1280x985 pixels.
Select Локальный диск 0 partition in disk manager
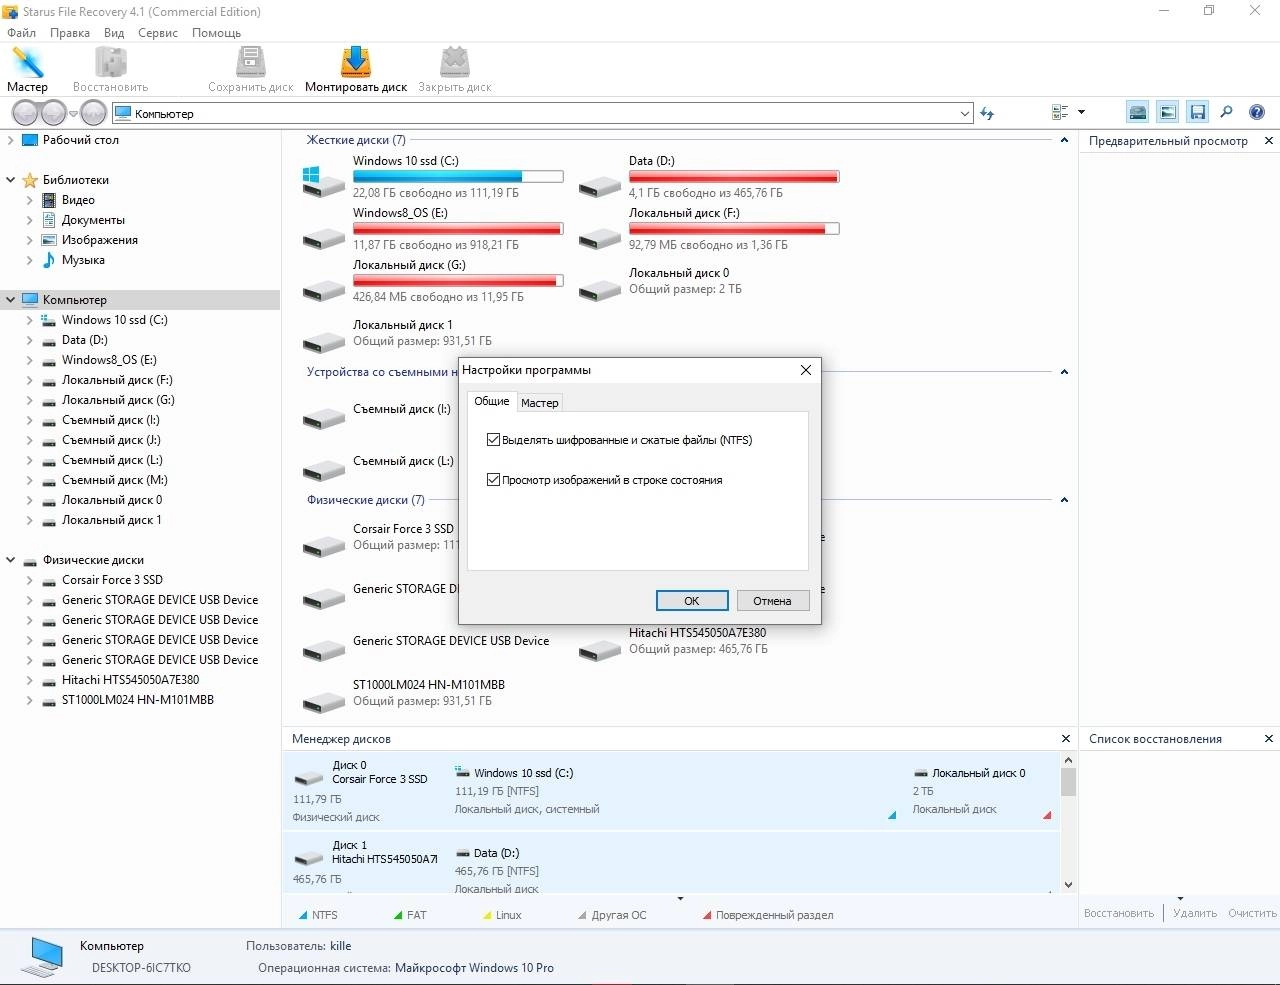(x=980, y=790)
